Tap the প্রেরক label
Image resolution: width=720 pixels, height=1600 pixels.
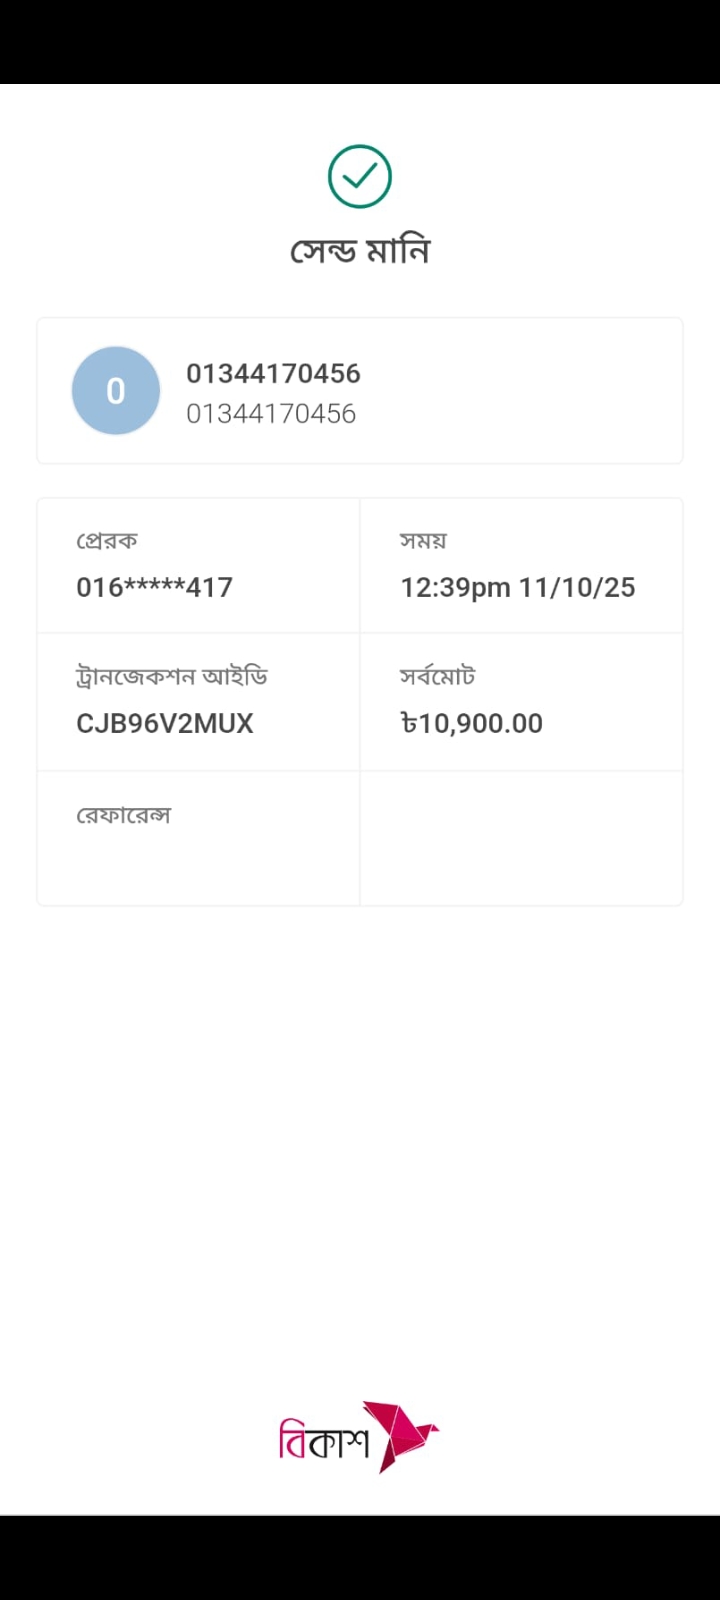coord(107,541)
